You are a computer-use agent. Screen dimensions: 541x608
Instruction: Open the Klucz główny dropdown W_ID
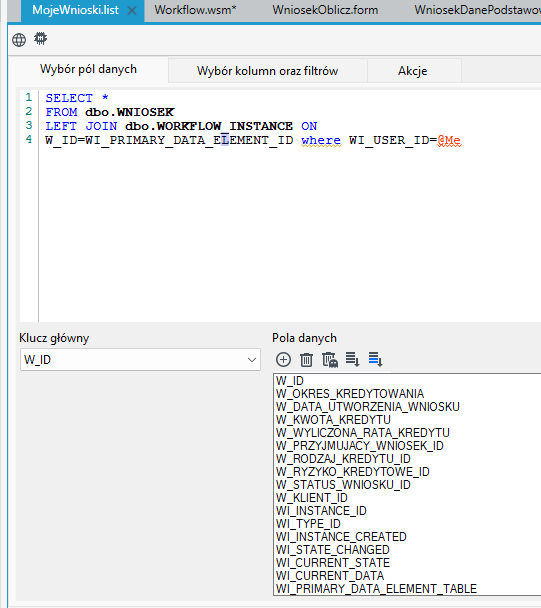pos(140,360)
